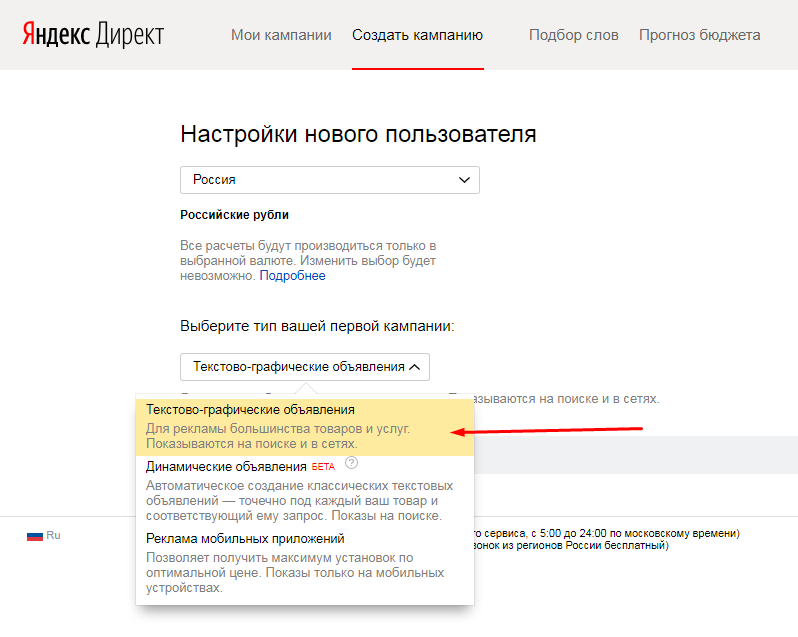This screenshot has width=798, height=637.
Task: Open the Россия country dropdown
Action: click(330, 180)
